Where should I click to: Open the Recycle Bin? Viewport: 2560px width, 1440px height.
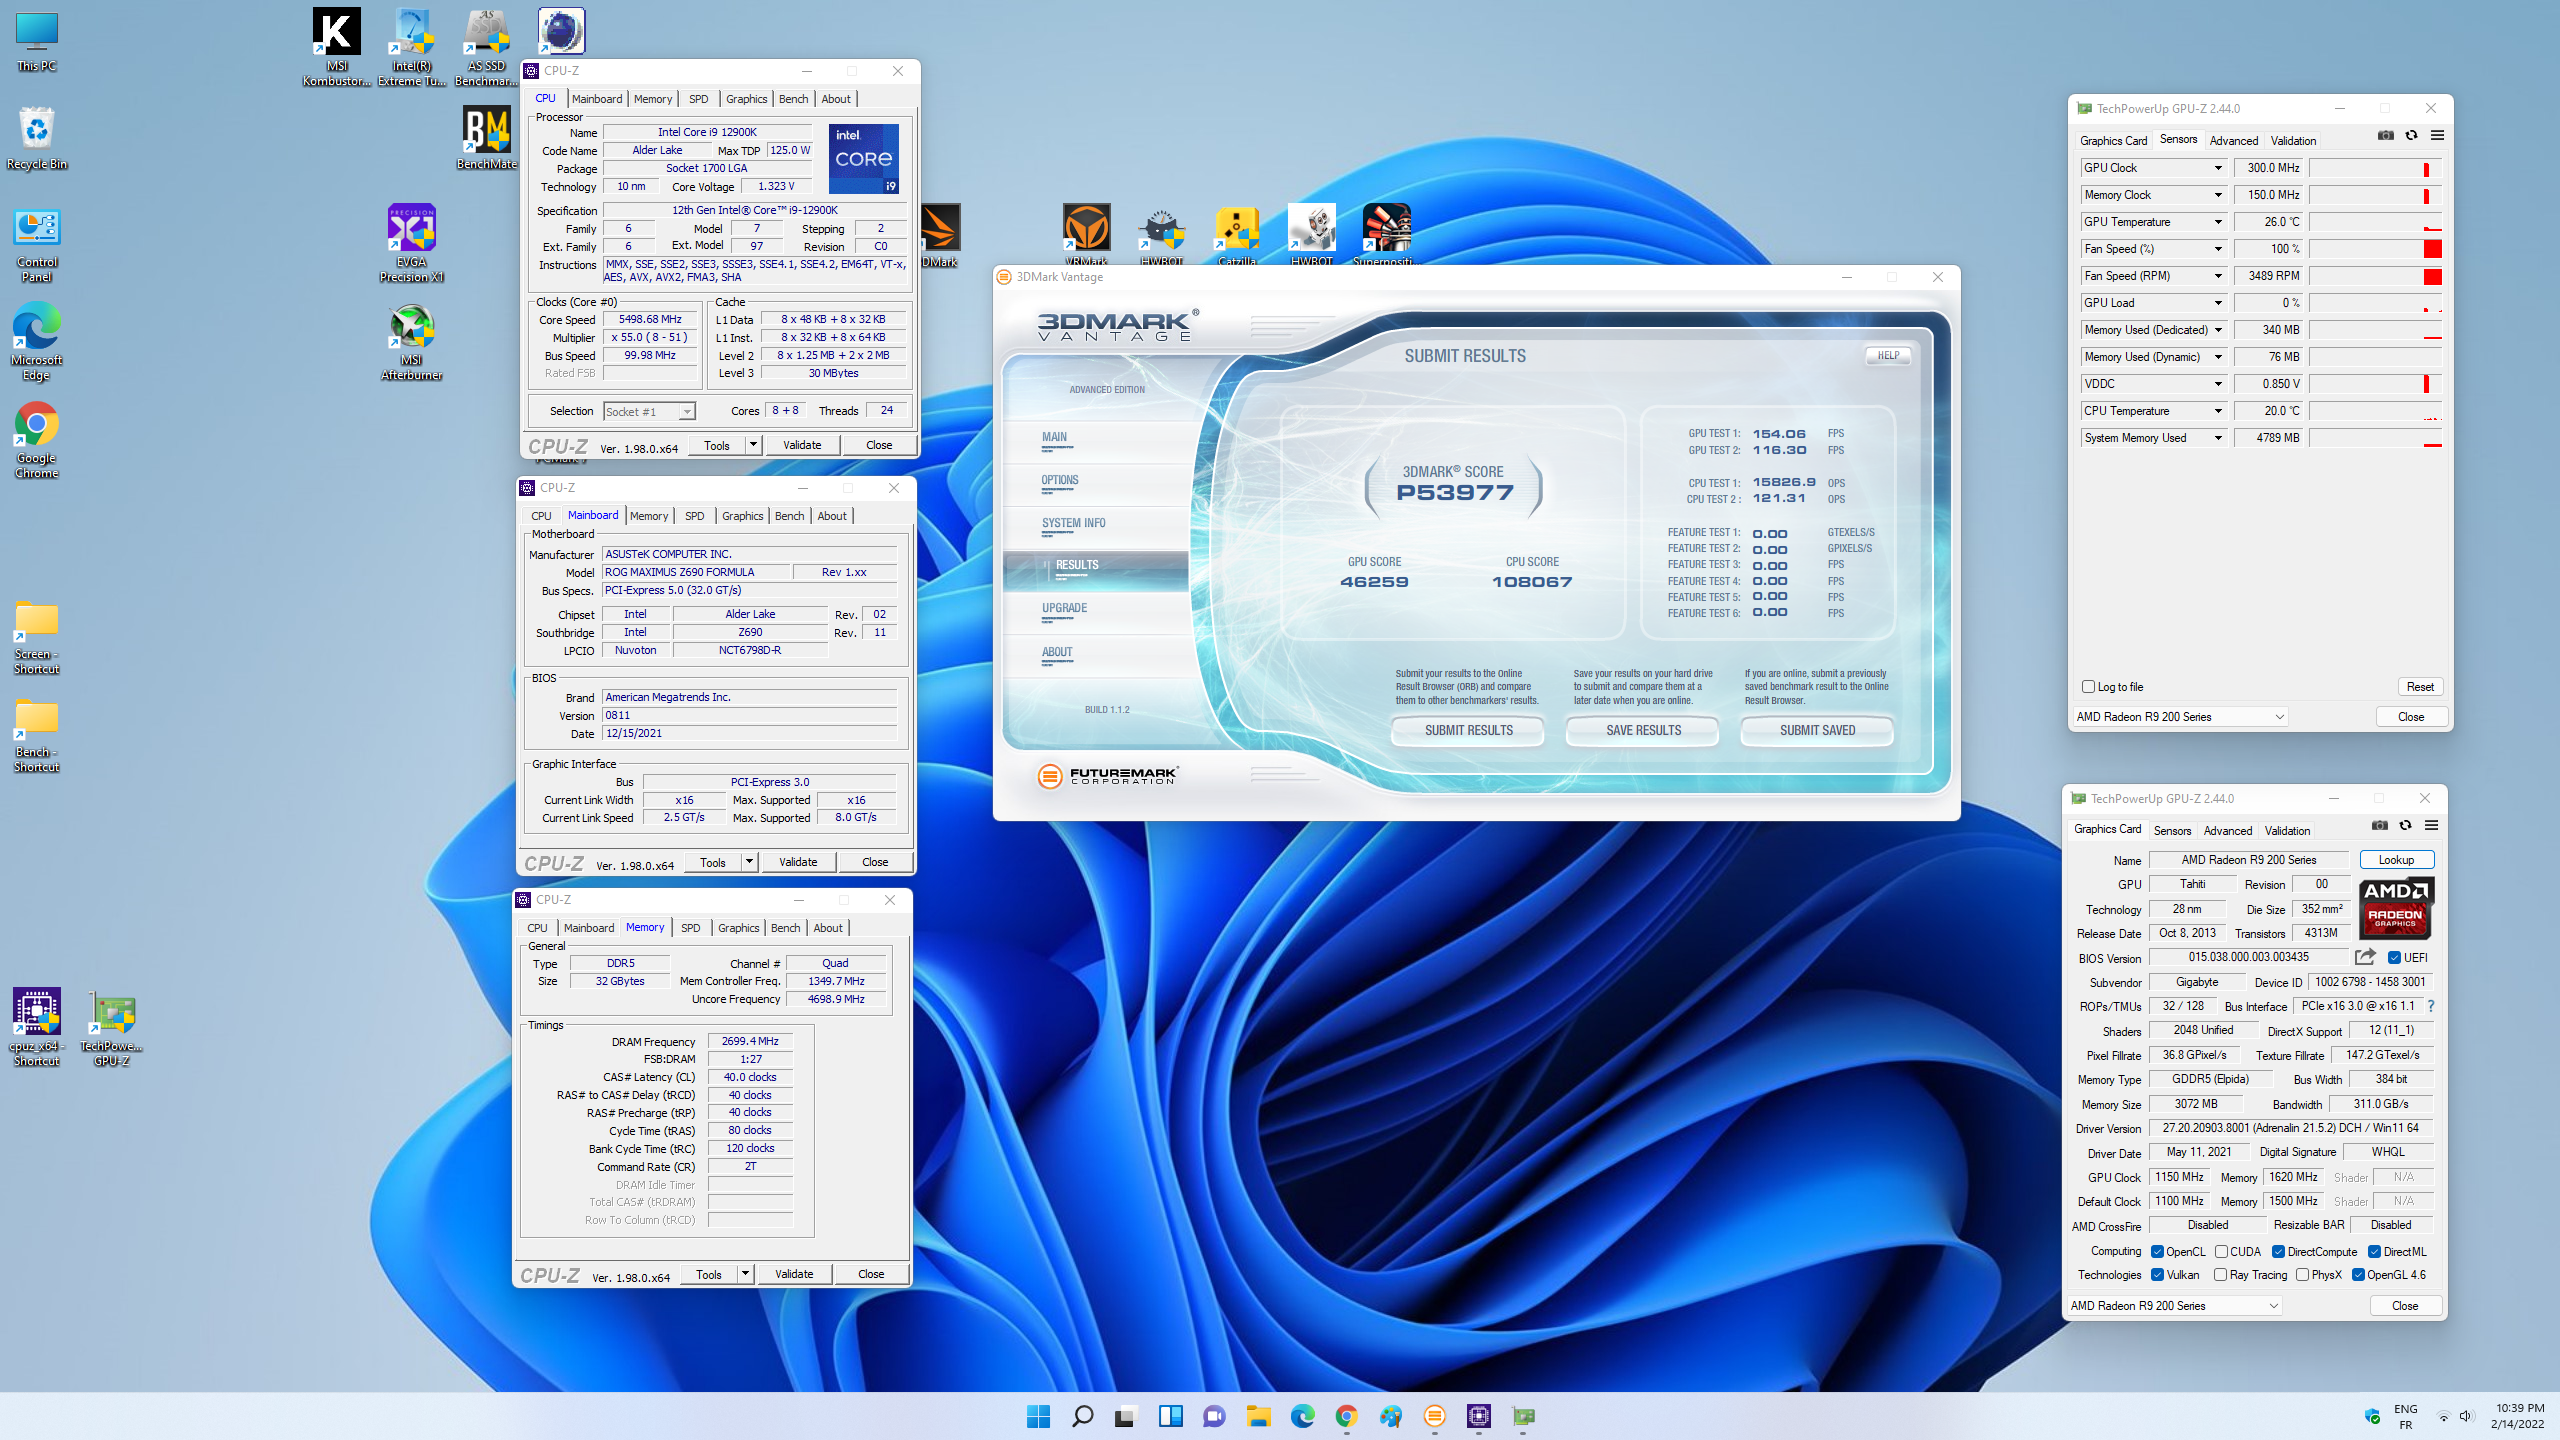[37, 138]
